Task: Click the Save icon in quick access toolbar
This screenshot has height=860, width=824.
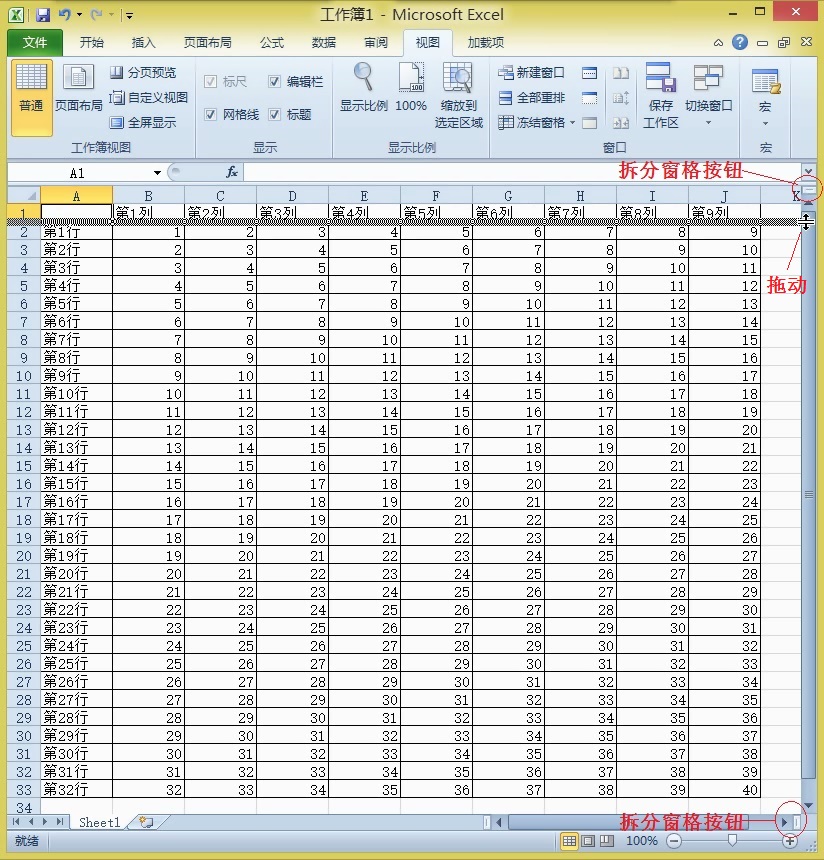Action: click(43, 15)
